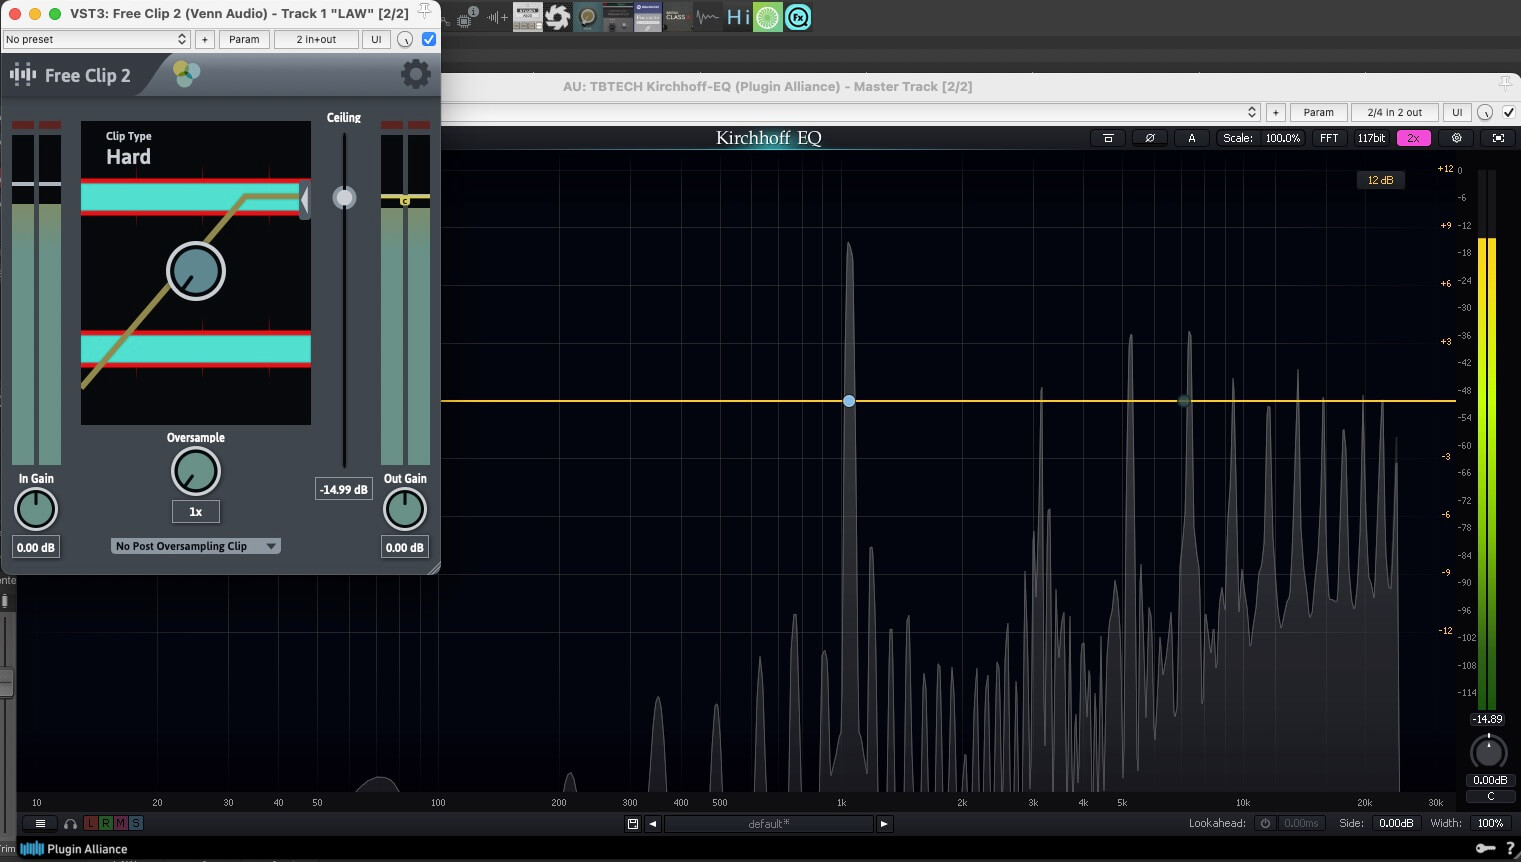Click the headphones solo icon

point(70,823)
